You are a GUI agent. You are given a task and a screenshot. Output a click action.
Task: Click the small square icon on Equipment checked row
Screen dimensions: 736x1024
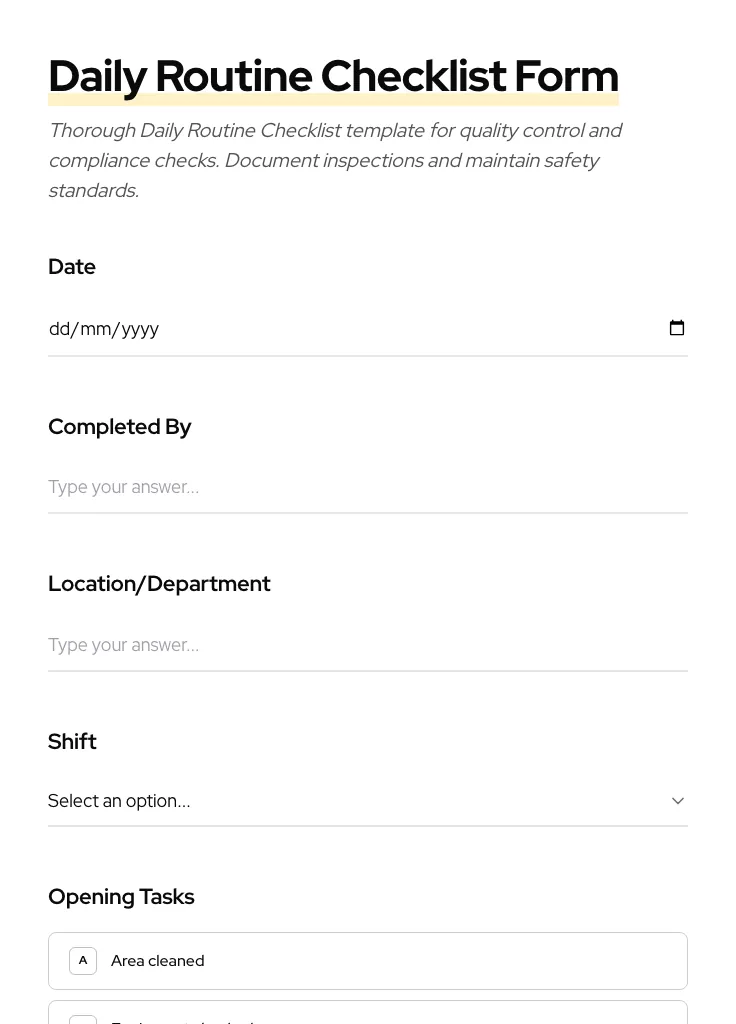[x=83, y=1020]
